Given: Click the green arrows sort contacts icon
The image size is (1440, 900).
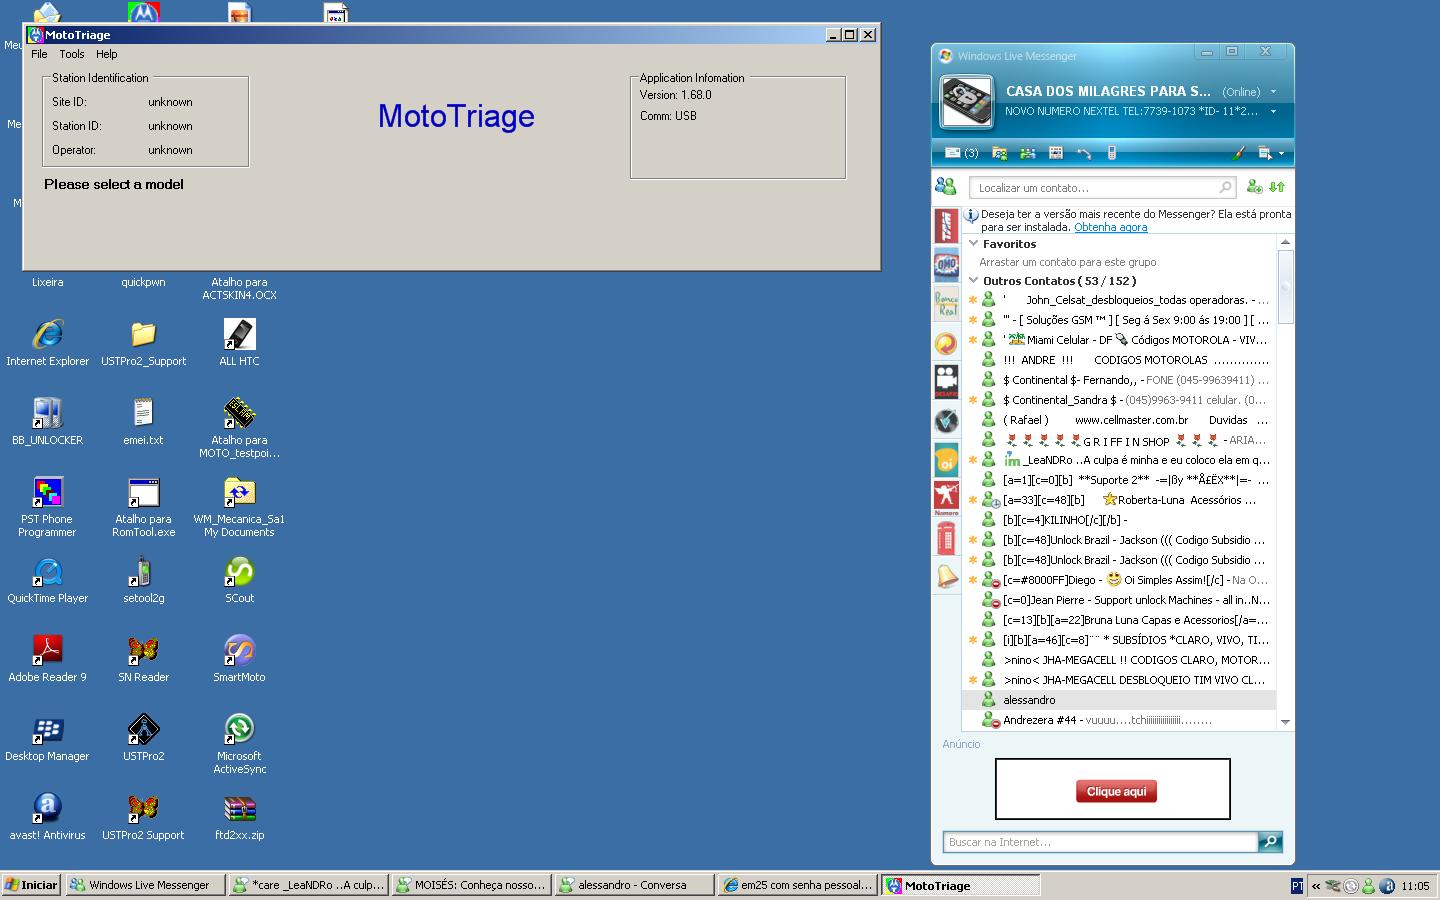Looking at the screenshot, I should [1277, 186].
